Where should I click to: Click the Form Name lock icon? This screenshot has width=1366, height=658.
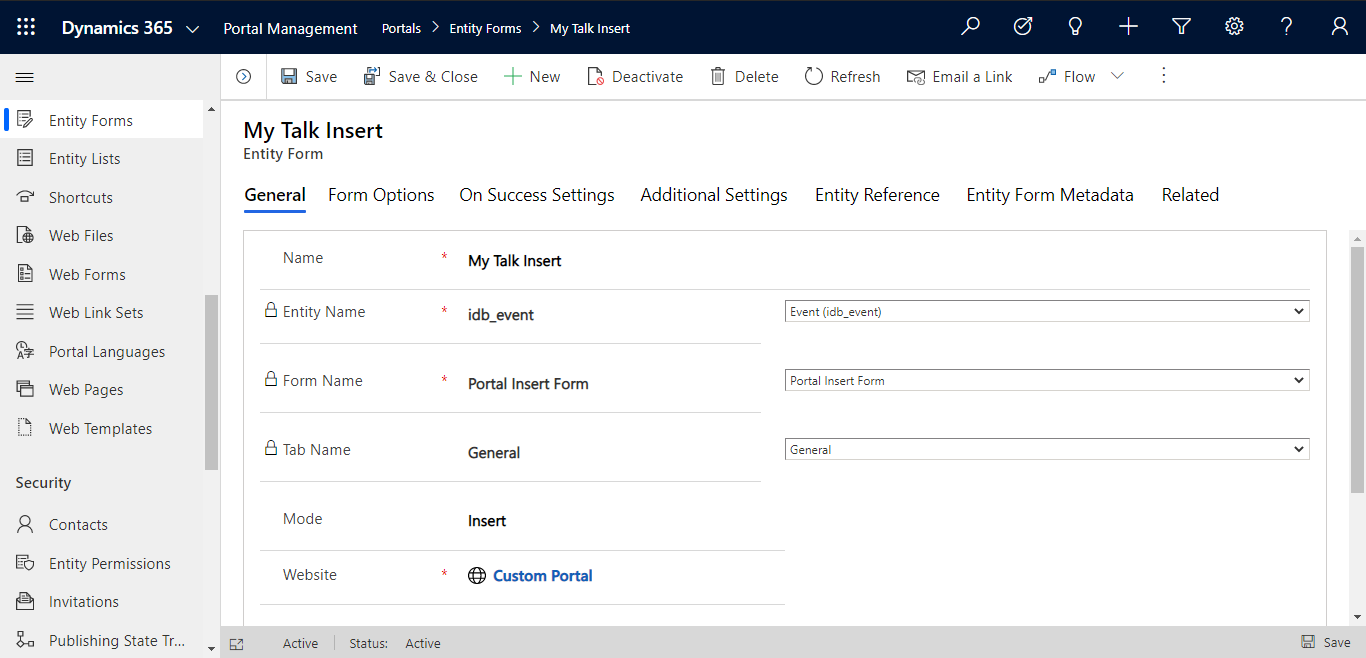coord(270,380)
